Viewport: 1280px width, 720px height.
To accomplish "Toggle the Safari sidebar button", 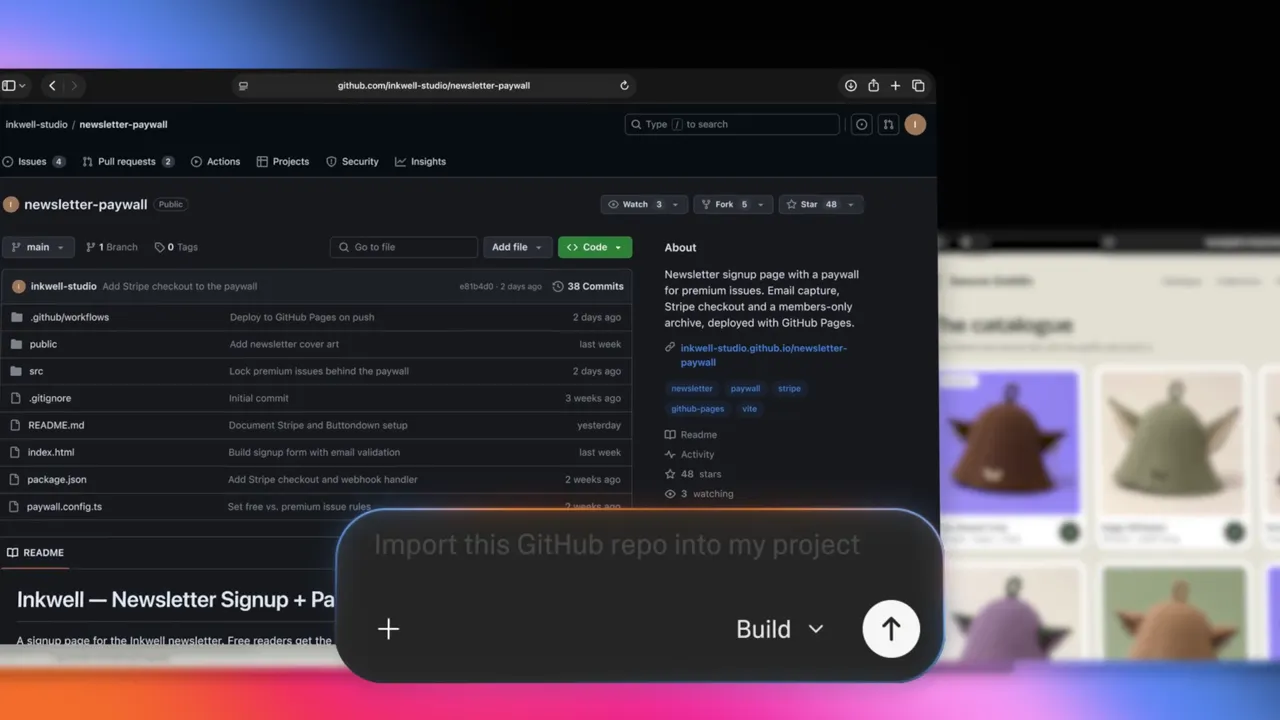I will (x=9, y=86).
